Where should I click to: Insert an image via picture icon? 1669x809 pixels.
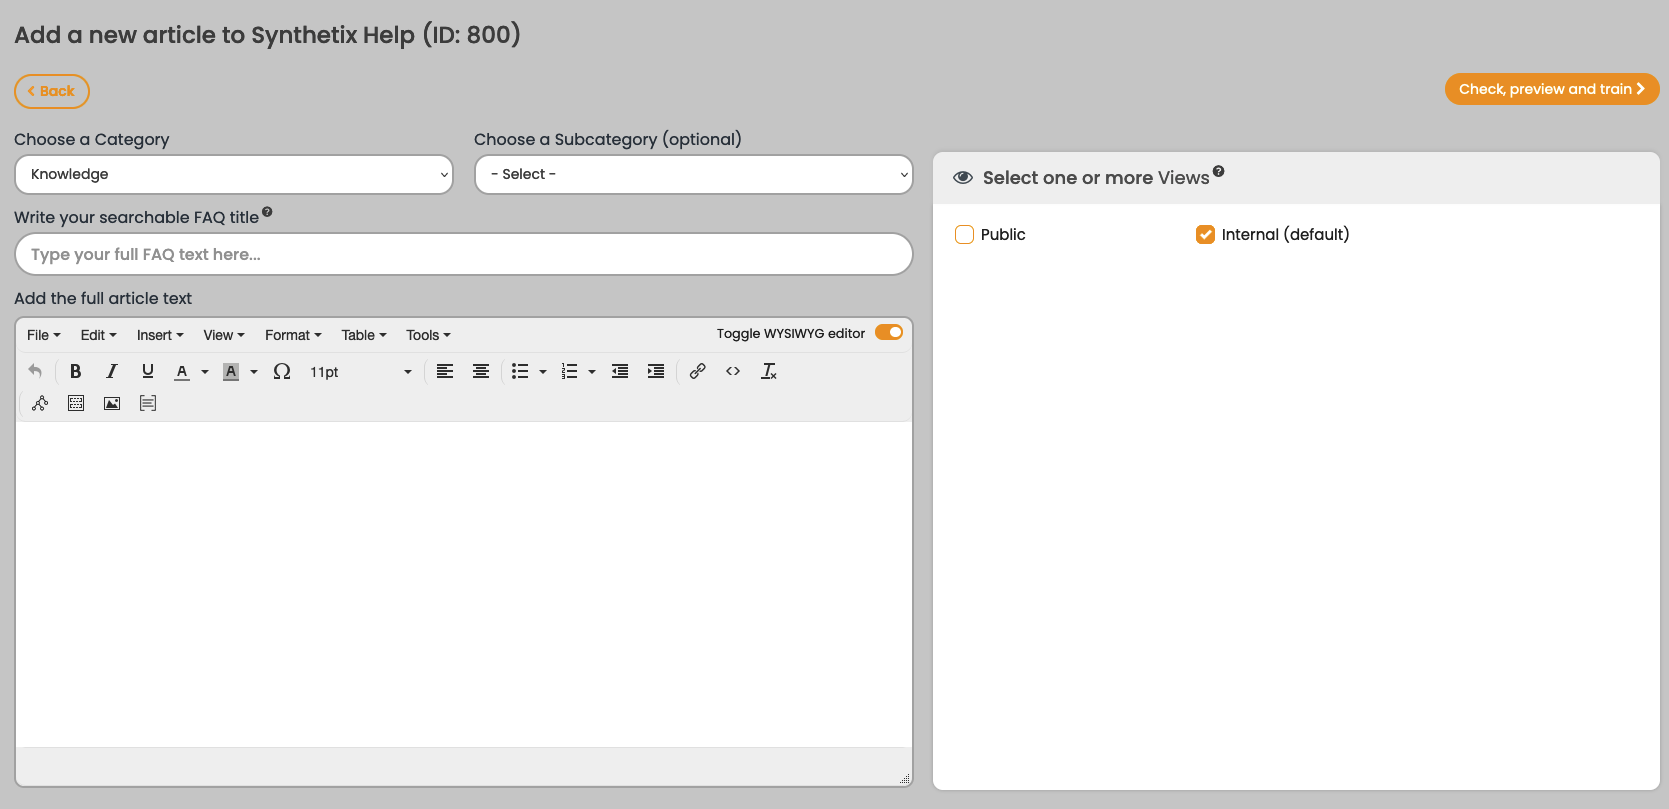point(112,403)
